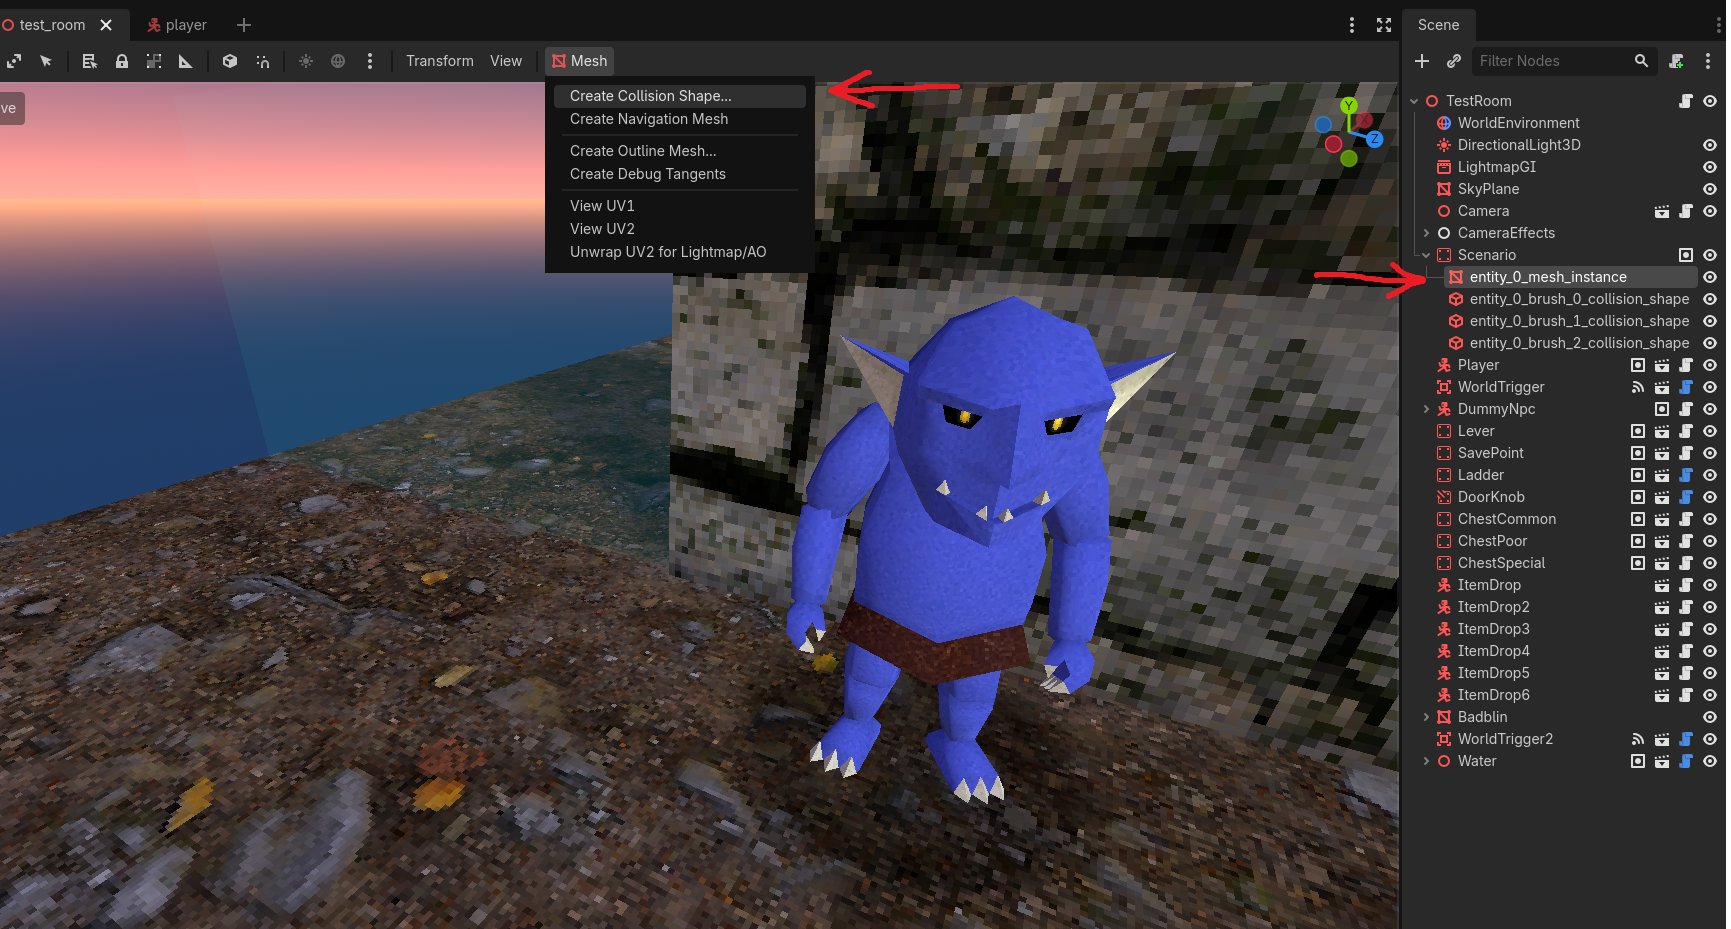Open the Scene dock extra options menu
Screen dimensions: 1731x929
[x=1708, y=61]
